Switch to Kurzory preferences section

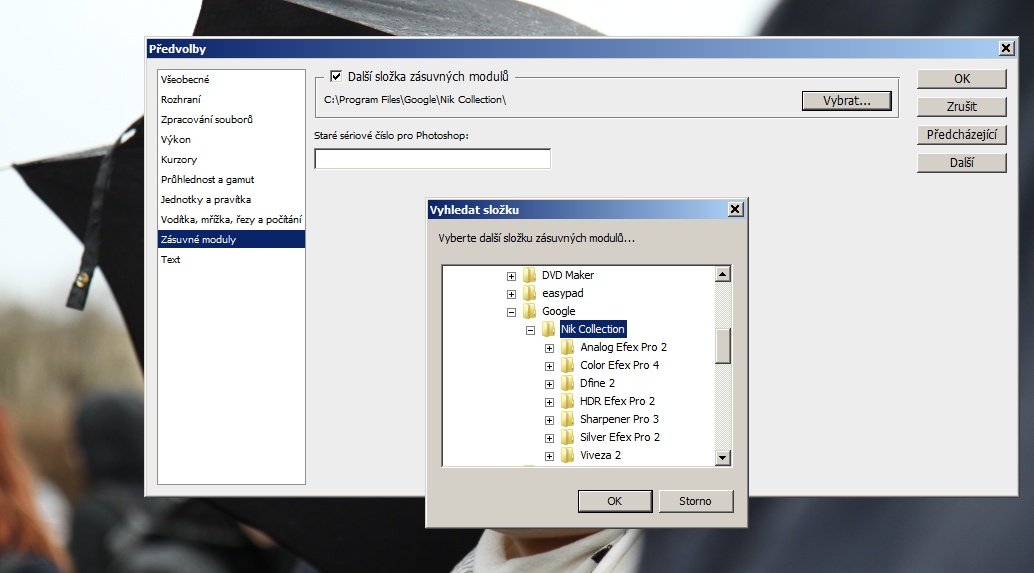pyautogui.click(x=179, y=159)
